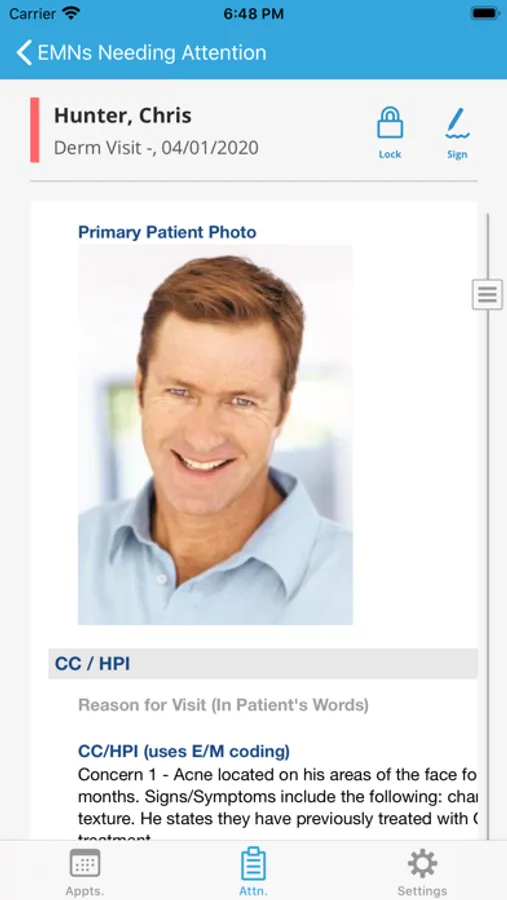The height and width of the screenshot is (900, 507).
Task: Sign the note with the pen icon
Action: pos(457,131)
